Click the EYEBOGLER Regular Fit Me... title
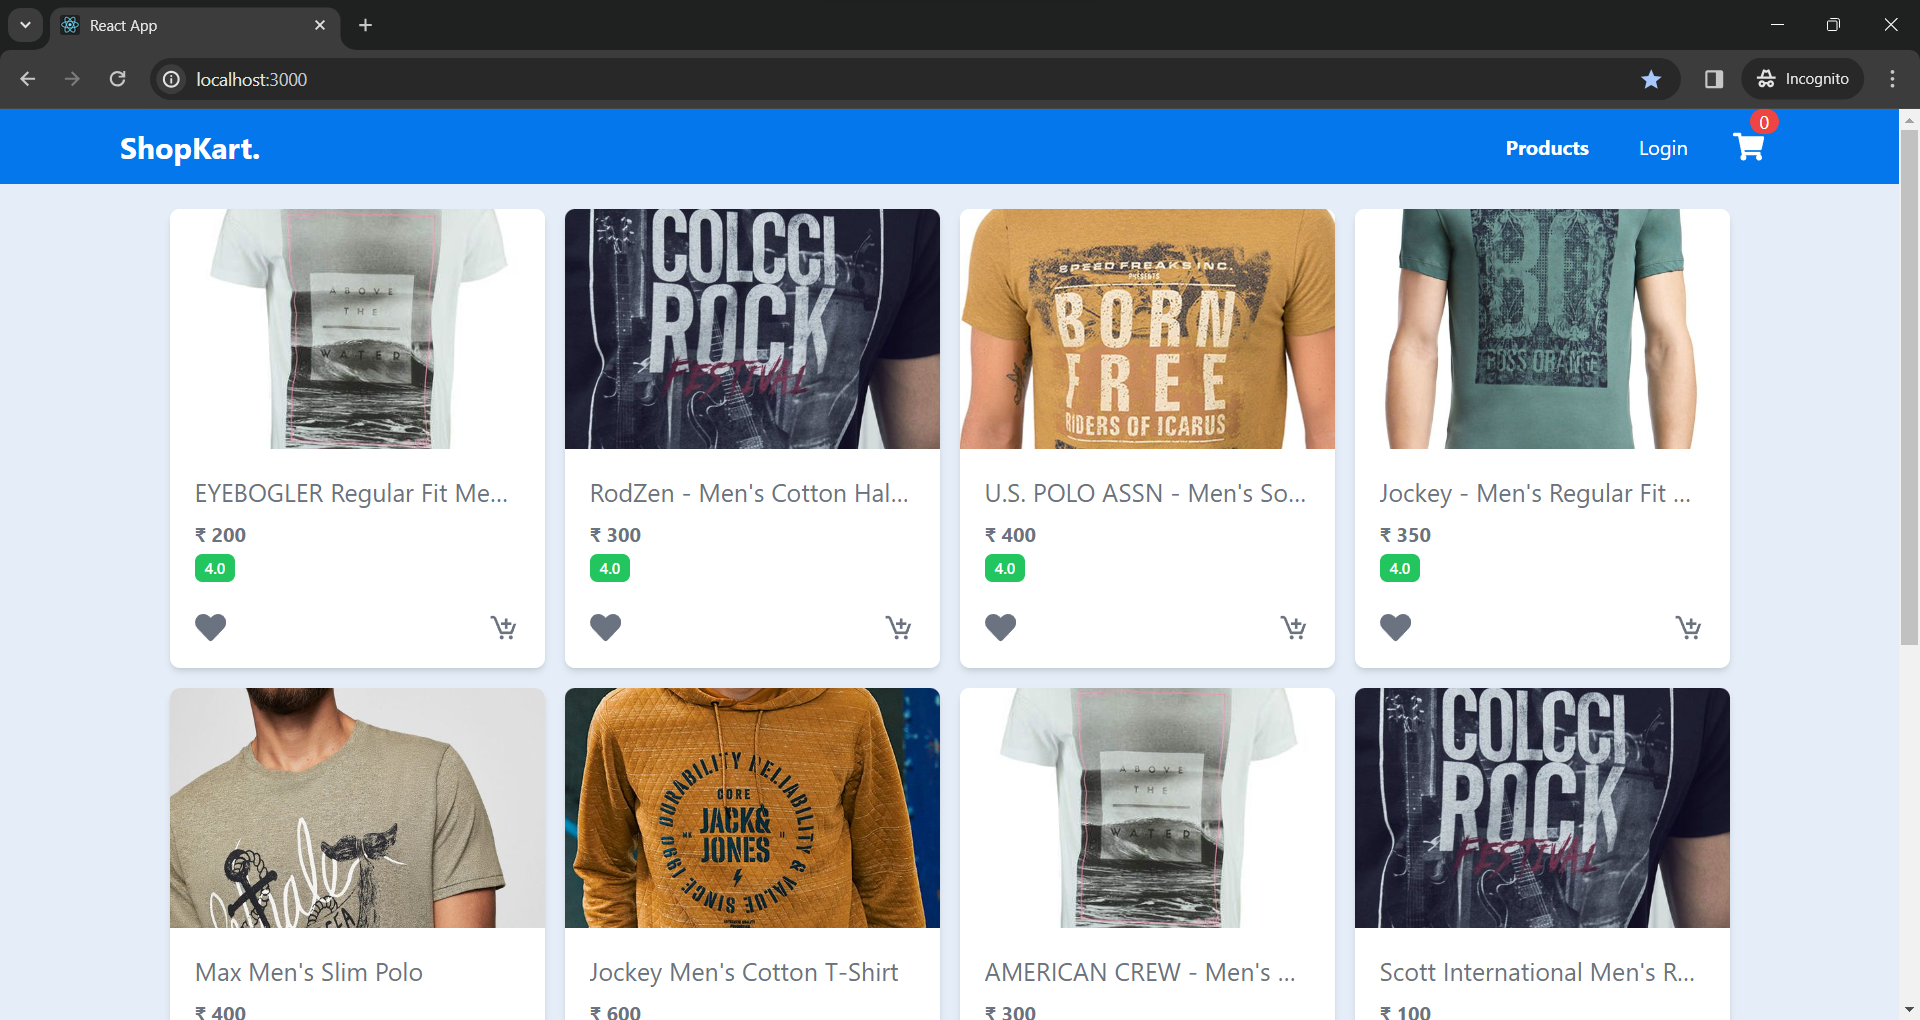The height and width of the screenshot is (1020, 1920). pyautogui.click(x=351, y=493)
